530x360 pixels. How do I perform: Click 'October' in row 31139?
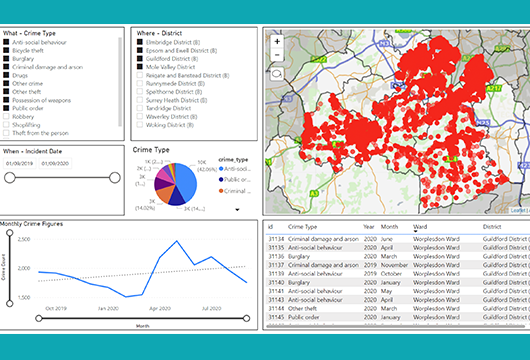click(x=391, y=274)
